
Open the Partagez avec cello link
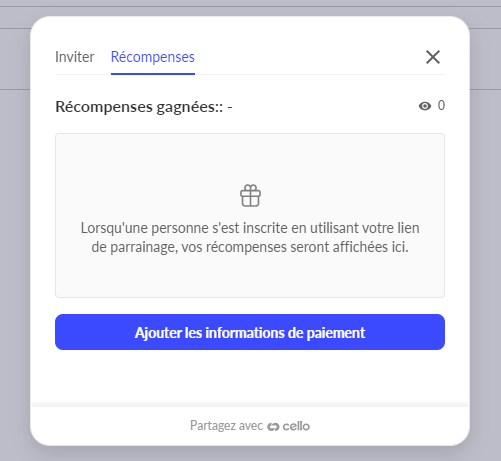pos(250,426)
